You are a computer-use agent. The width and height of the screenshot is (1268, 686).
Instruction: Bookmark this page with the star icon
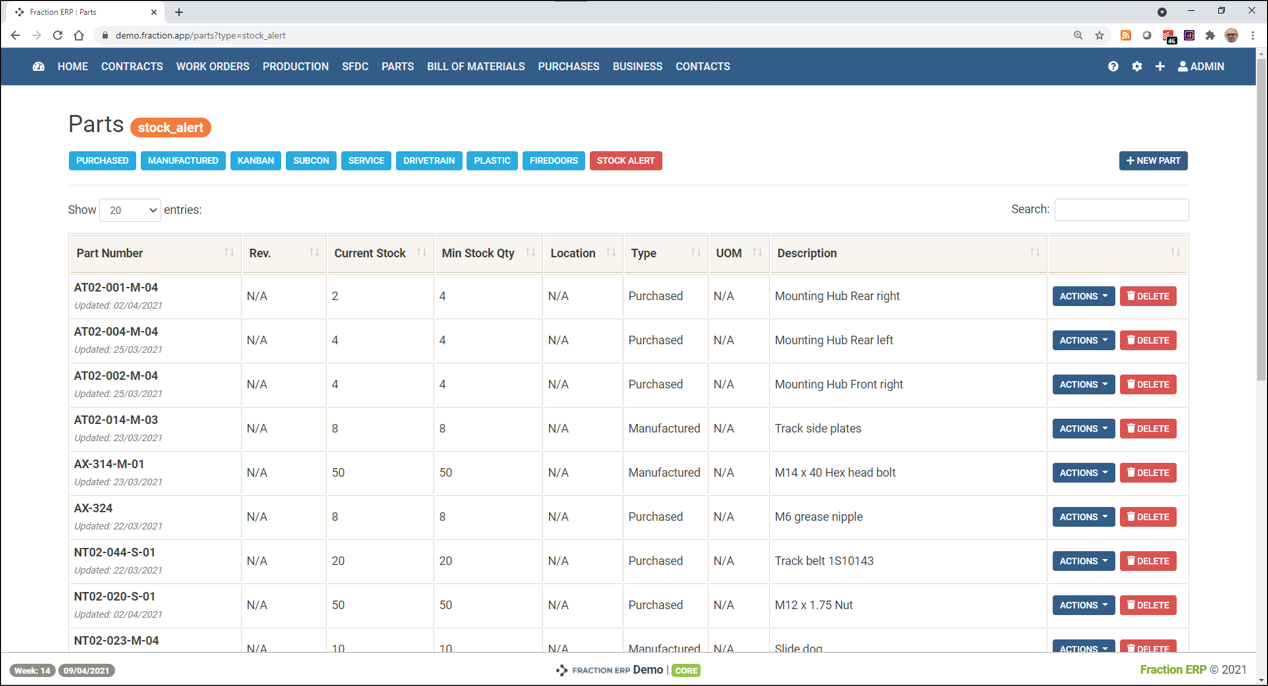(1099, 35)
